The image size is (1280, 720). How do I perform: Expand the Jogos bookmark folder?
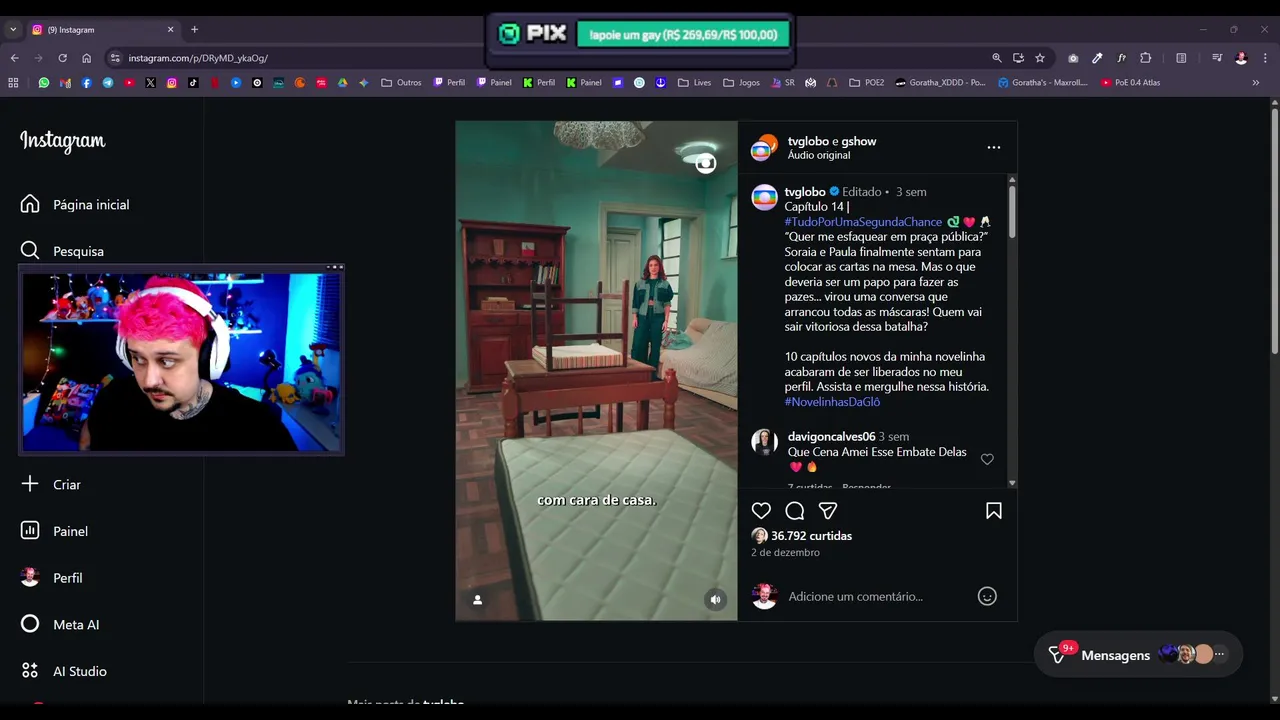coord(741,83)
